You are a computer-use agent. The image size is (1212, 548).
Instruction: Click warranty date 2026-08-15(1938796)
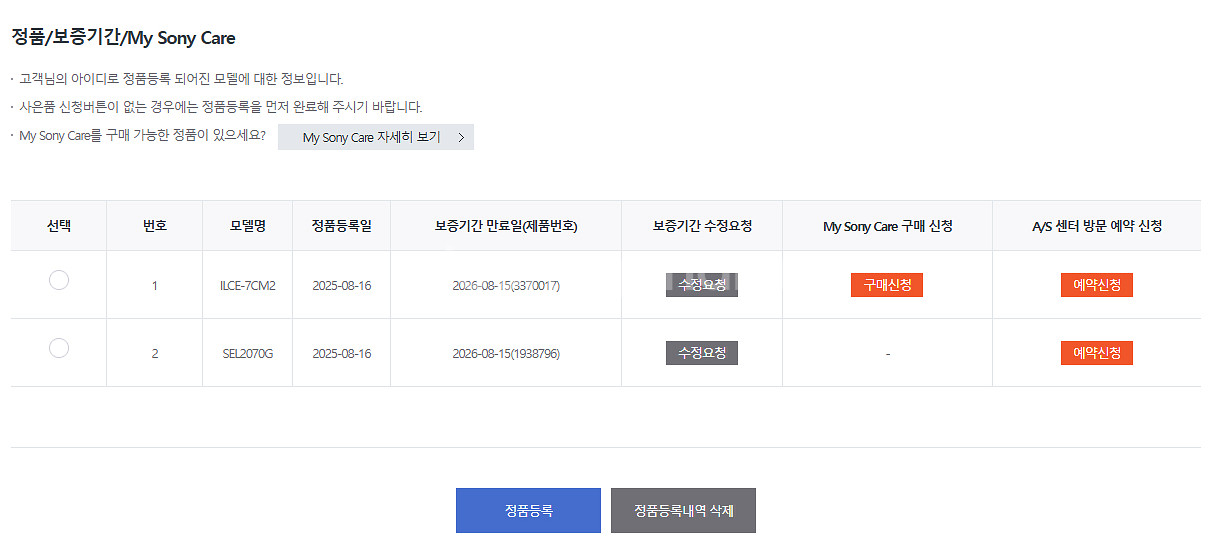coord(506,354)
